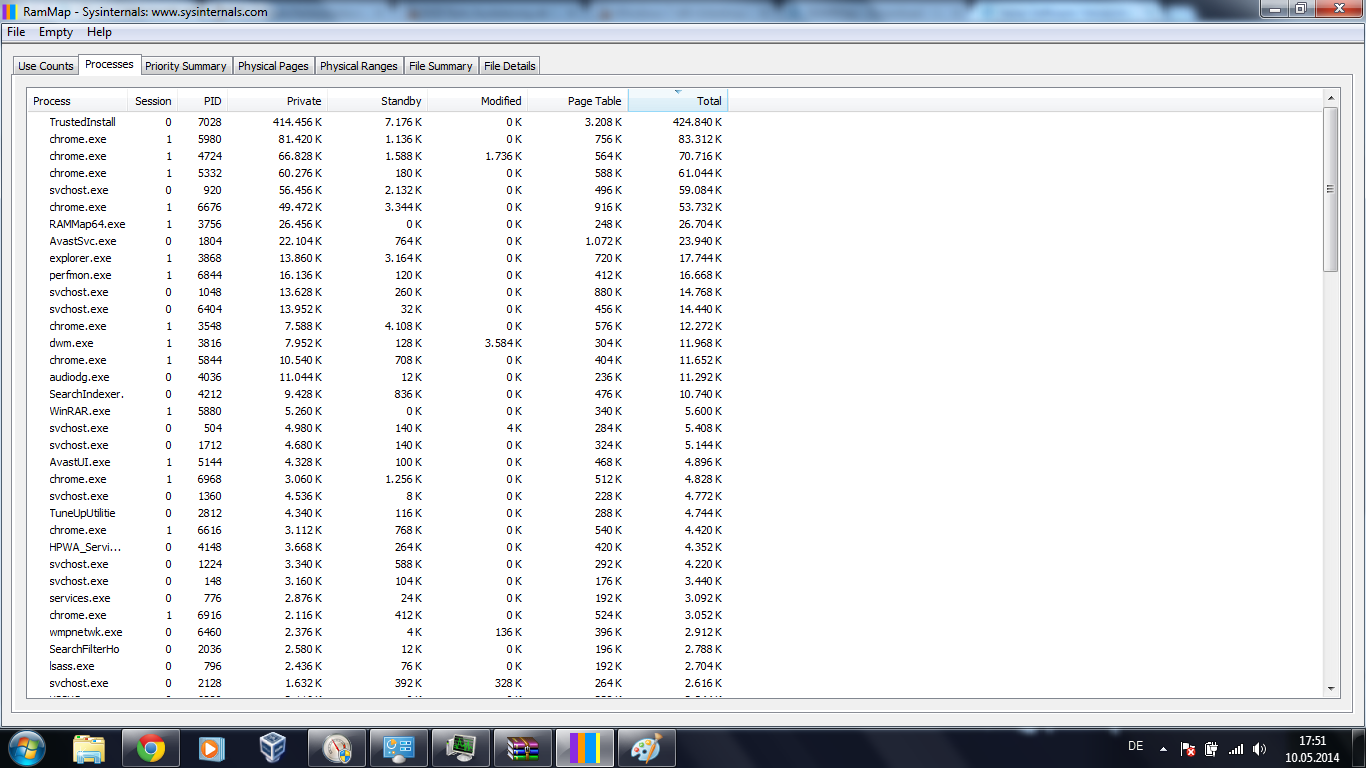Viewport: 1366px width, 768px height.
Task: Click the scrollbar down arrow
Action: pos(1331,689)
